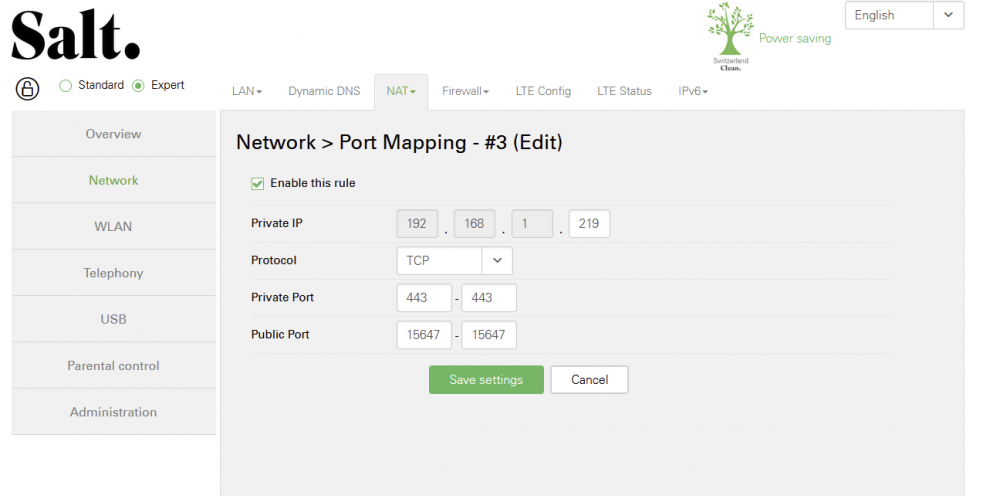Screen dimensions: 1000x496
Task: Expand the LAN menu
Action: [247, 91]
